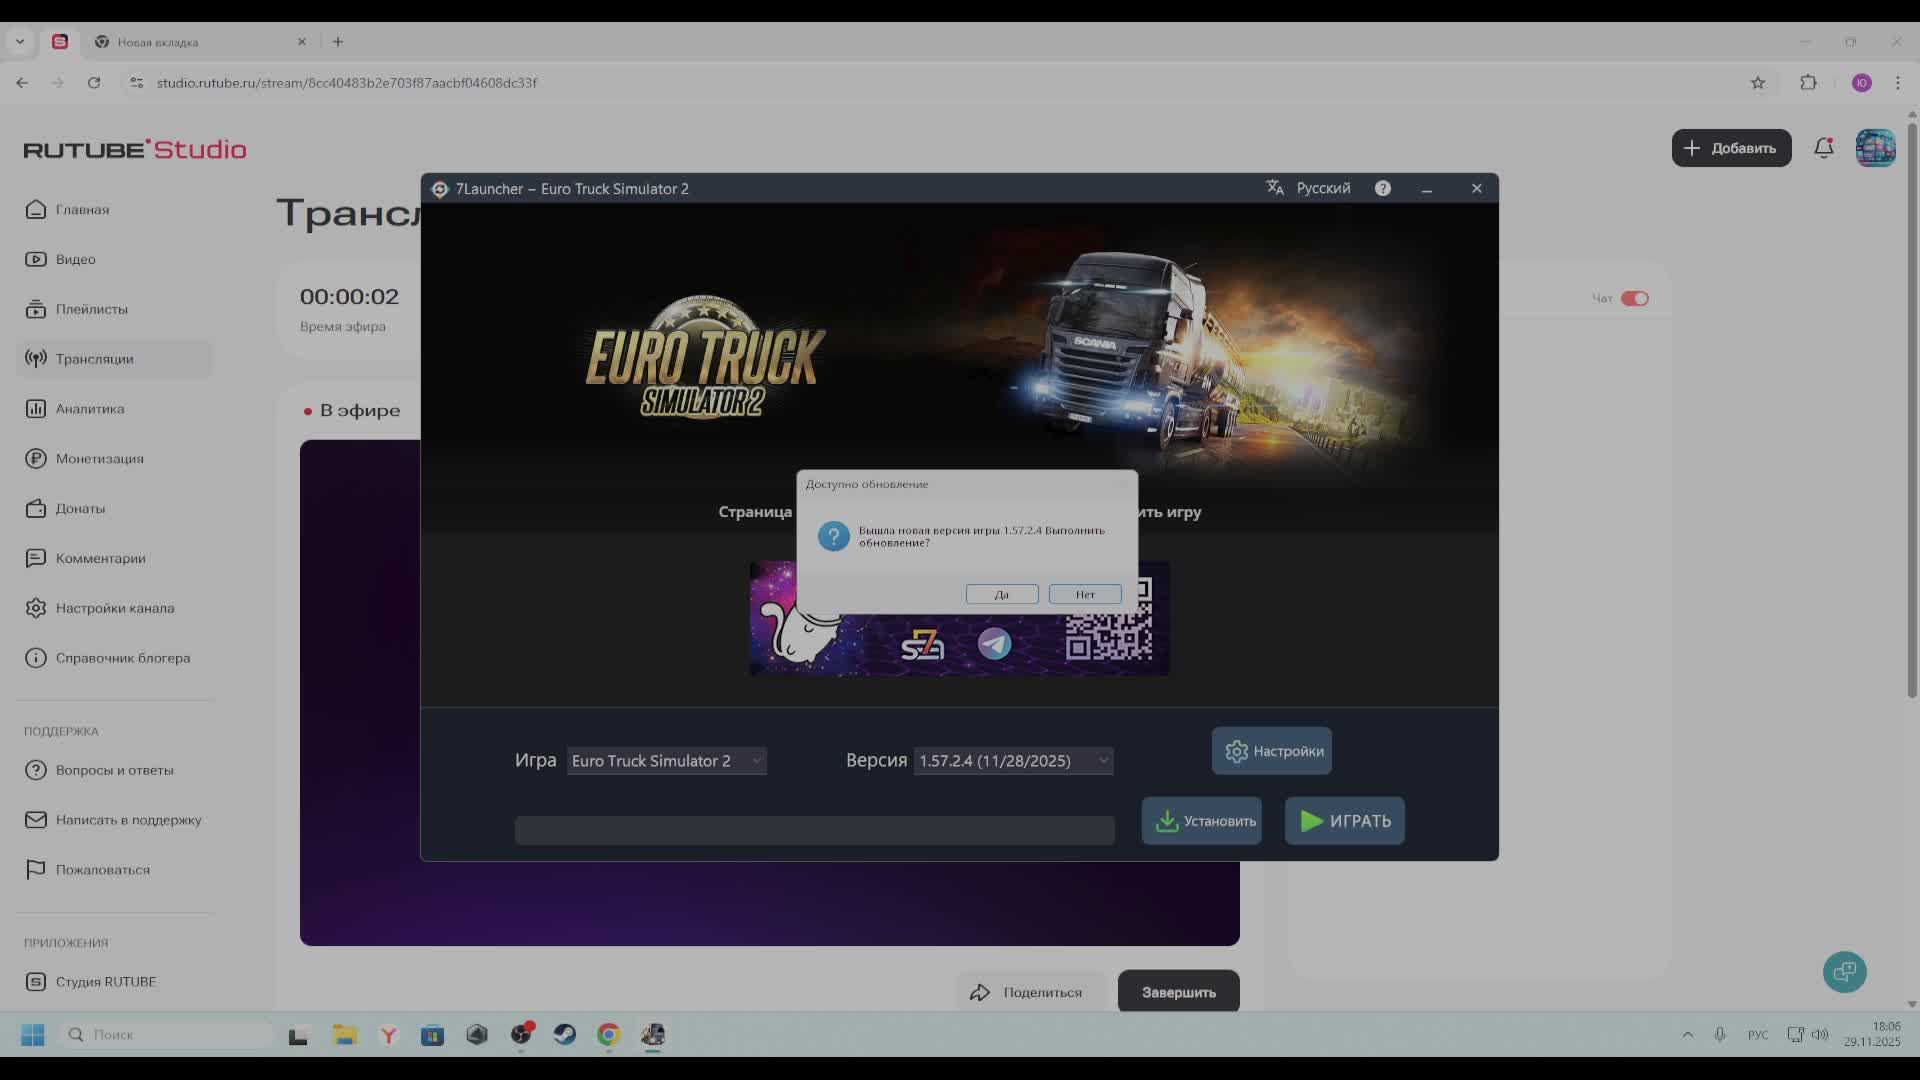The width and height of the screenshot is (1920, 1080).
Task: Toggle hidden icons in the system tray
Action: tap(1688, 1035)
